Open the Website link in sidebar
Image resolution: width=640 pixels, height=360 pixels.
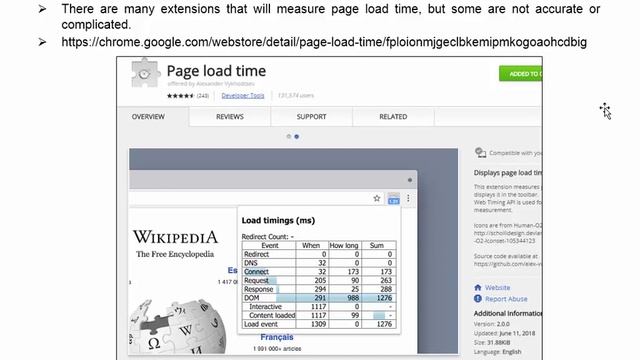[x=498, y=288]
